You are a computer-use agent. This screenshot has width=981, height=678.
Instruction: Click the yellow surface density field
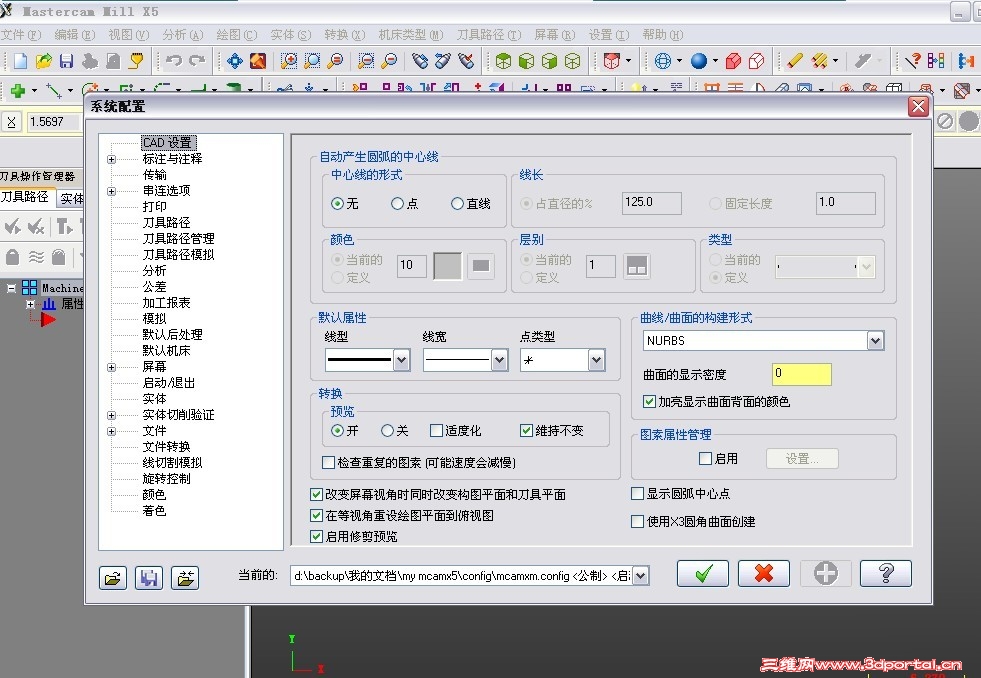click(801, 374)
